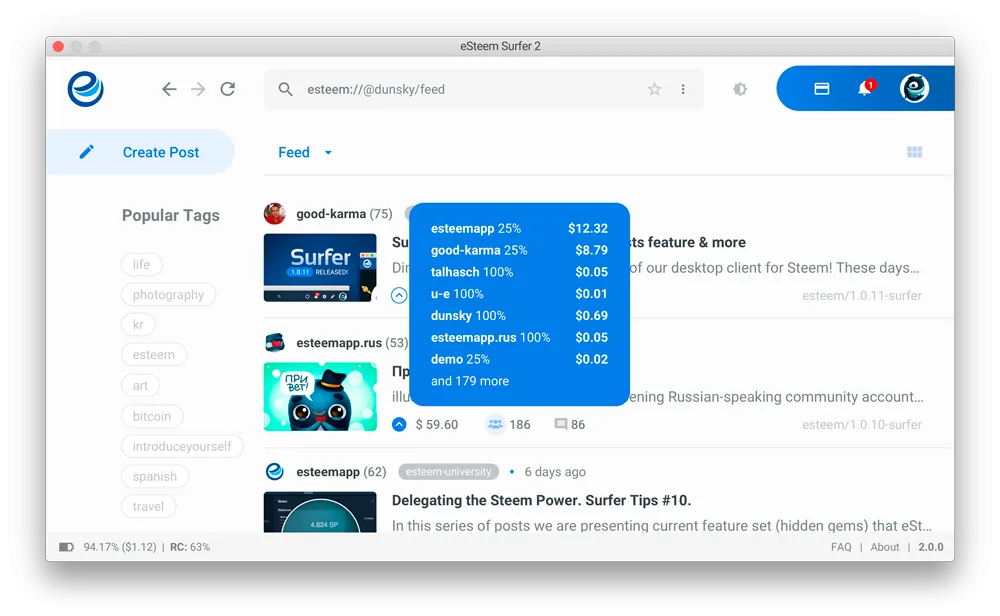Image resolution: width=1000 pixels, height=616 pixels.
Task: Select the art tag
Action: click(x=140, y=385)
